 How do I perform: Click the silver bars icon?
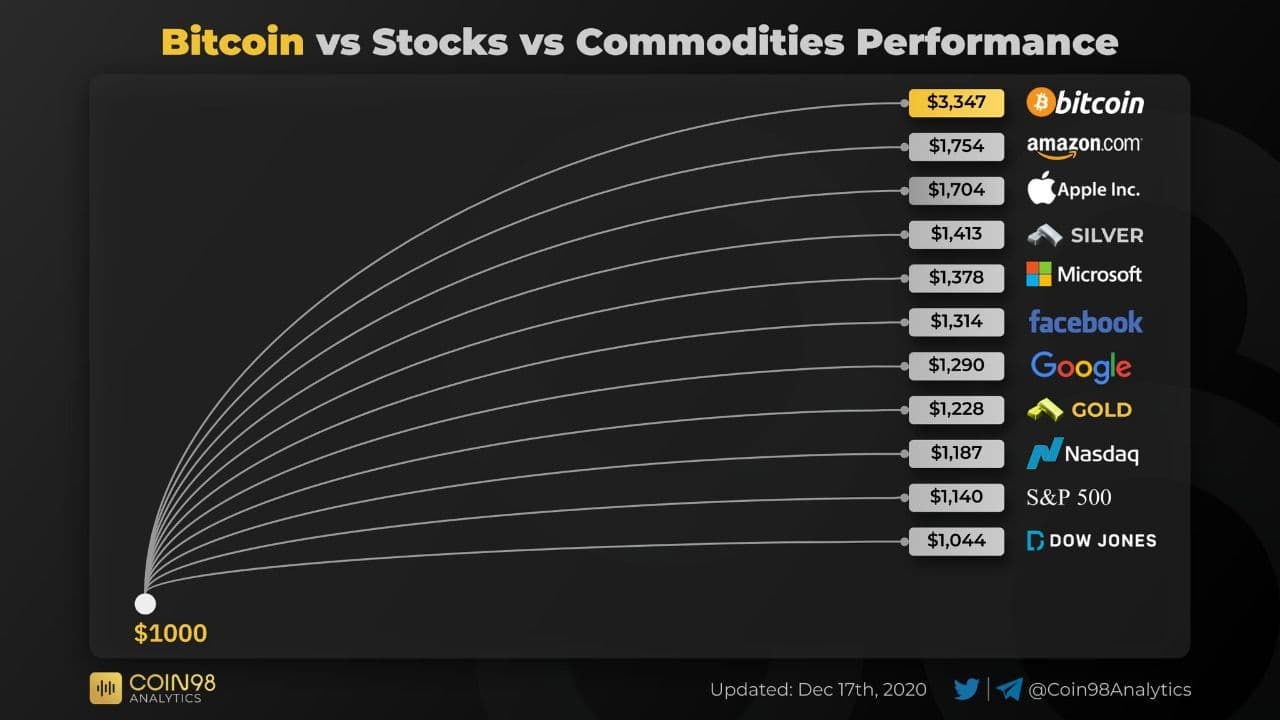coord(1044,235)
